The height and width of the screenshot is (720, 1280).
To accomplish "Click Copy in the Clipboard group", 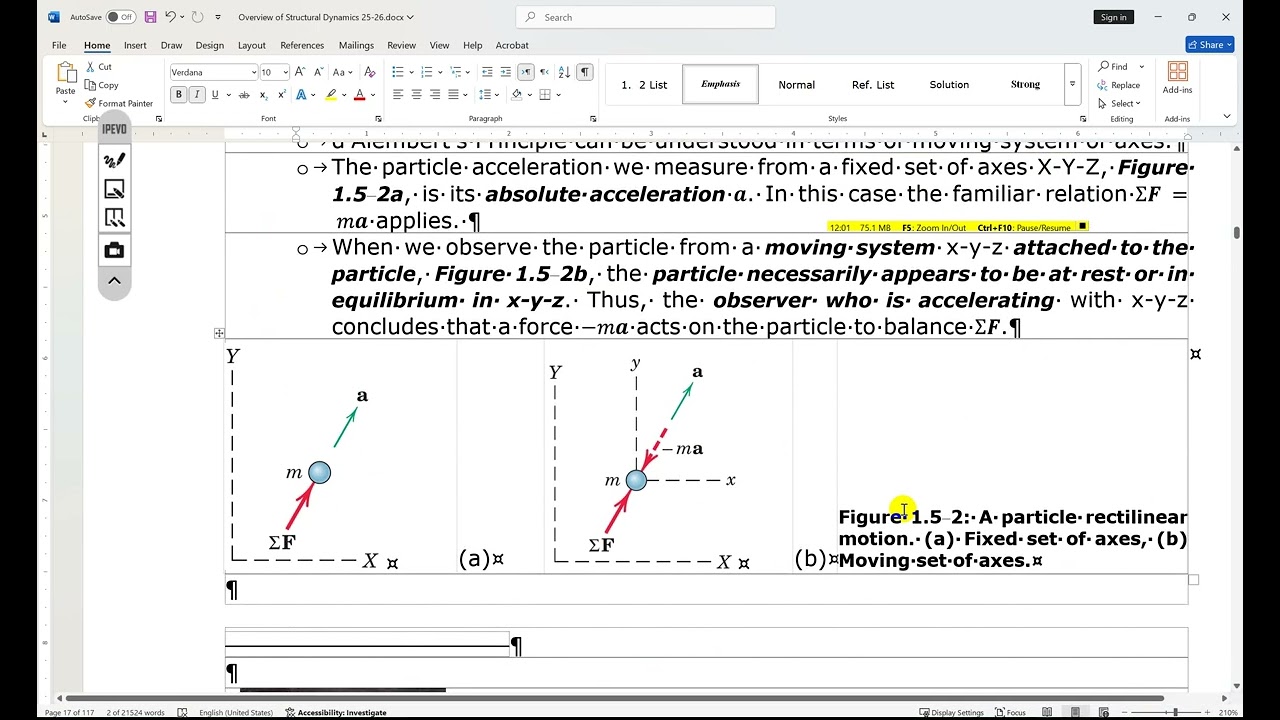I will (101, 85).
